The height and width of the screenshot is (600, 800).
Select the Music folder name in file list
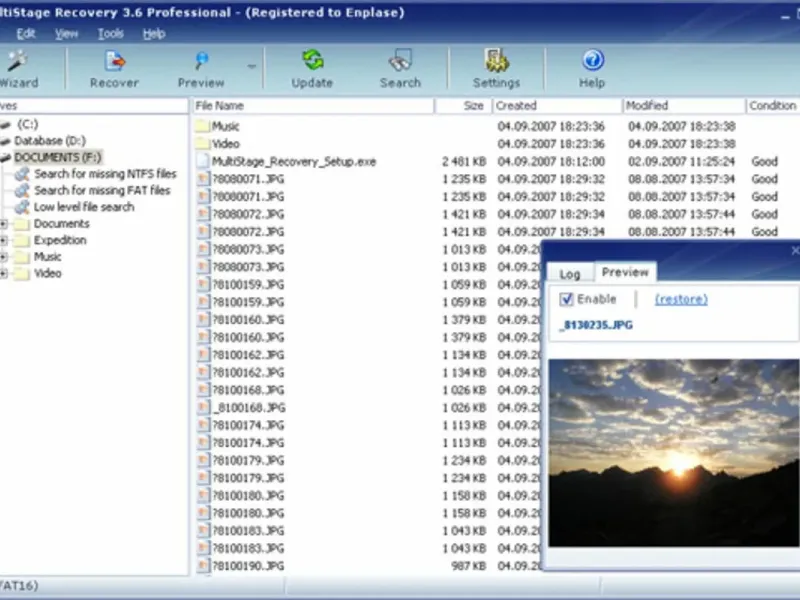click(x=226, y=126)
